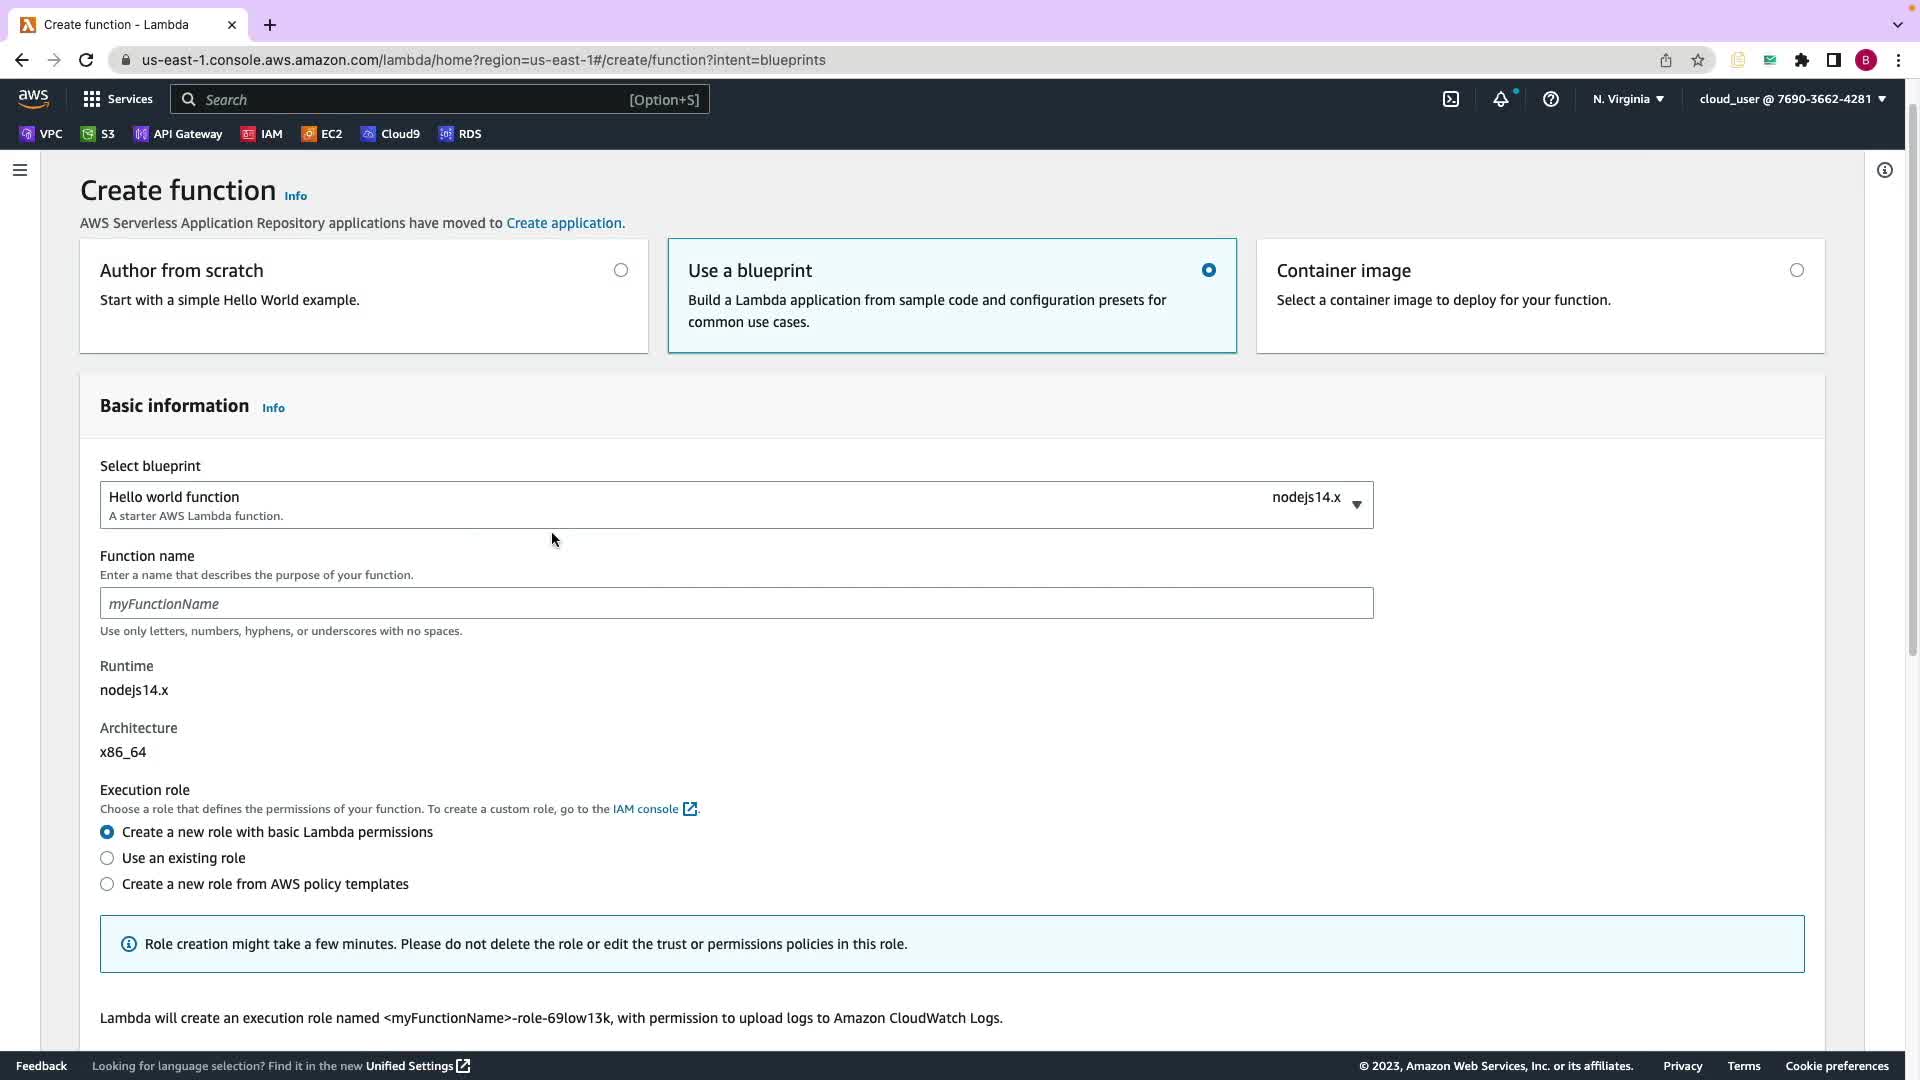Open the info panel icon at right
Viewport: 1920px width, 1080px height.
(x=1884, y=170)
